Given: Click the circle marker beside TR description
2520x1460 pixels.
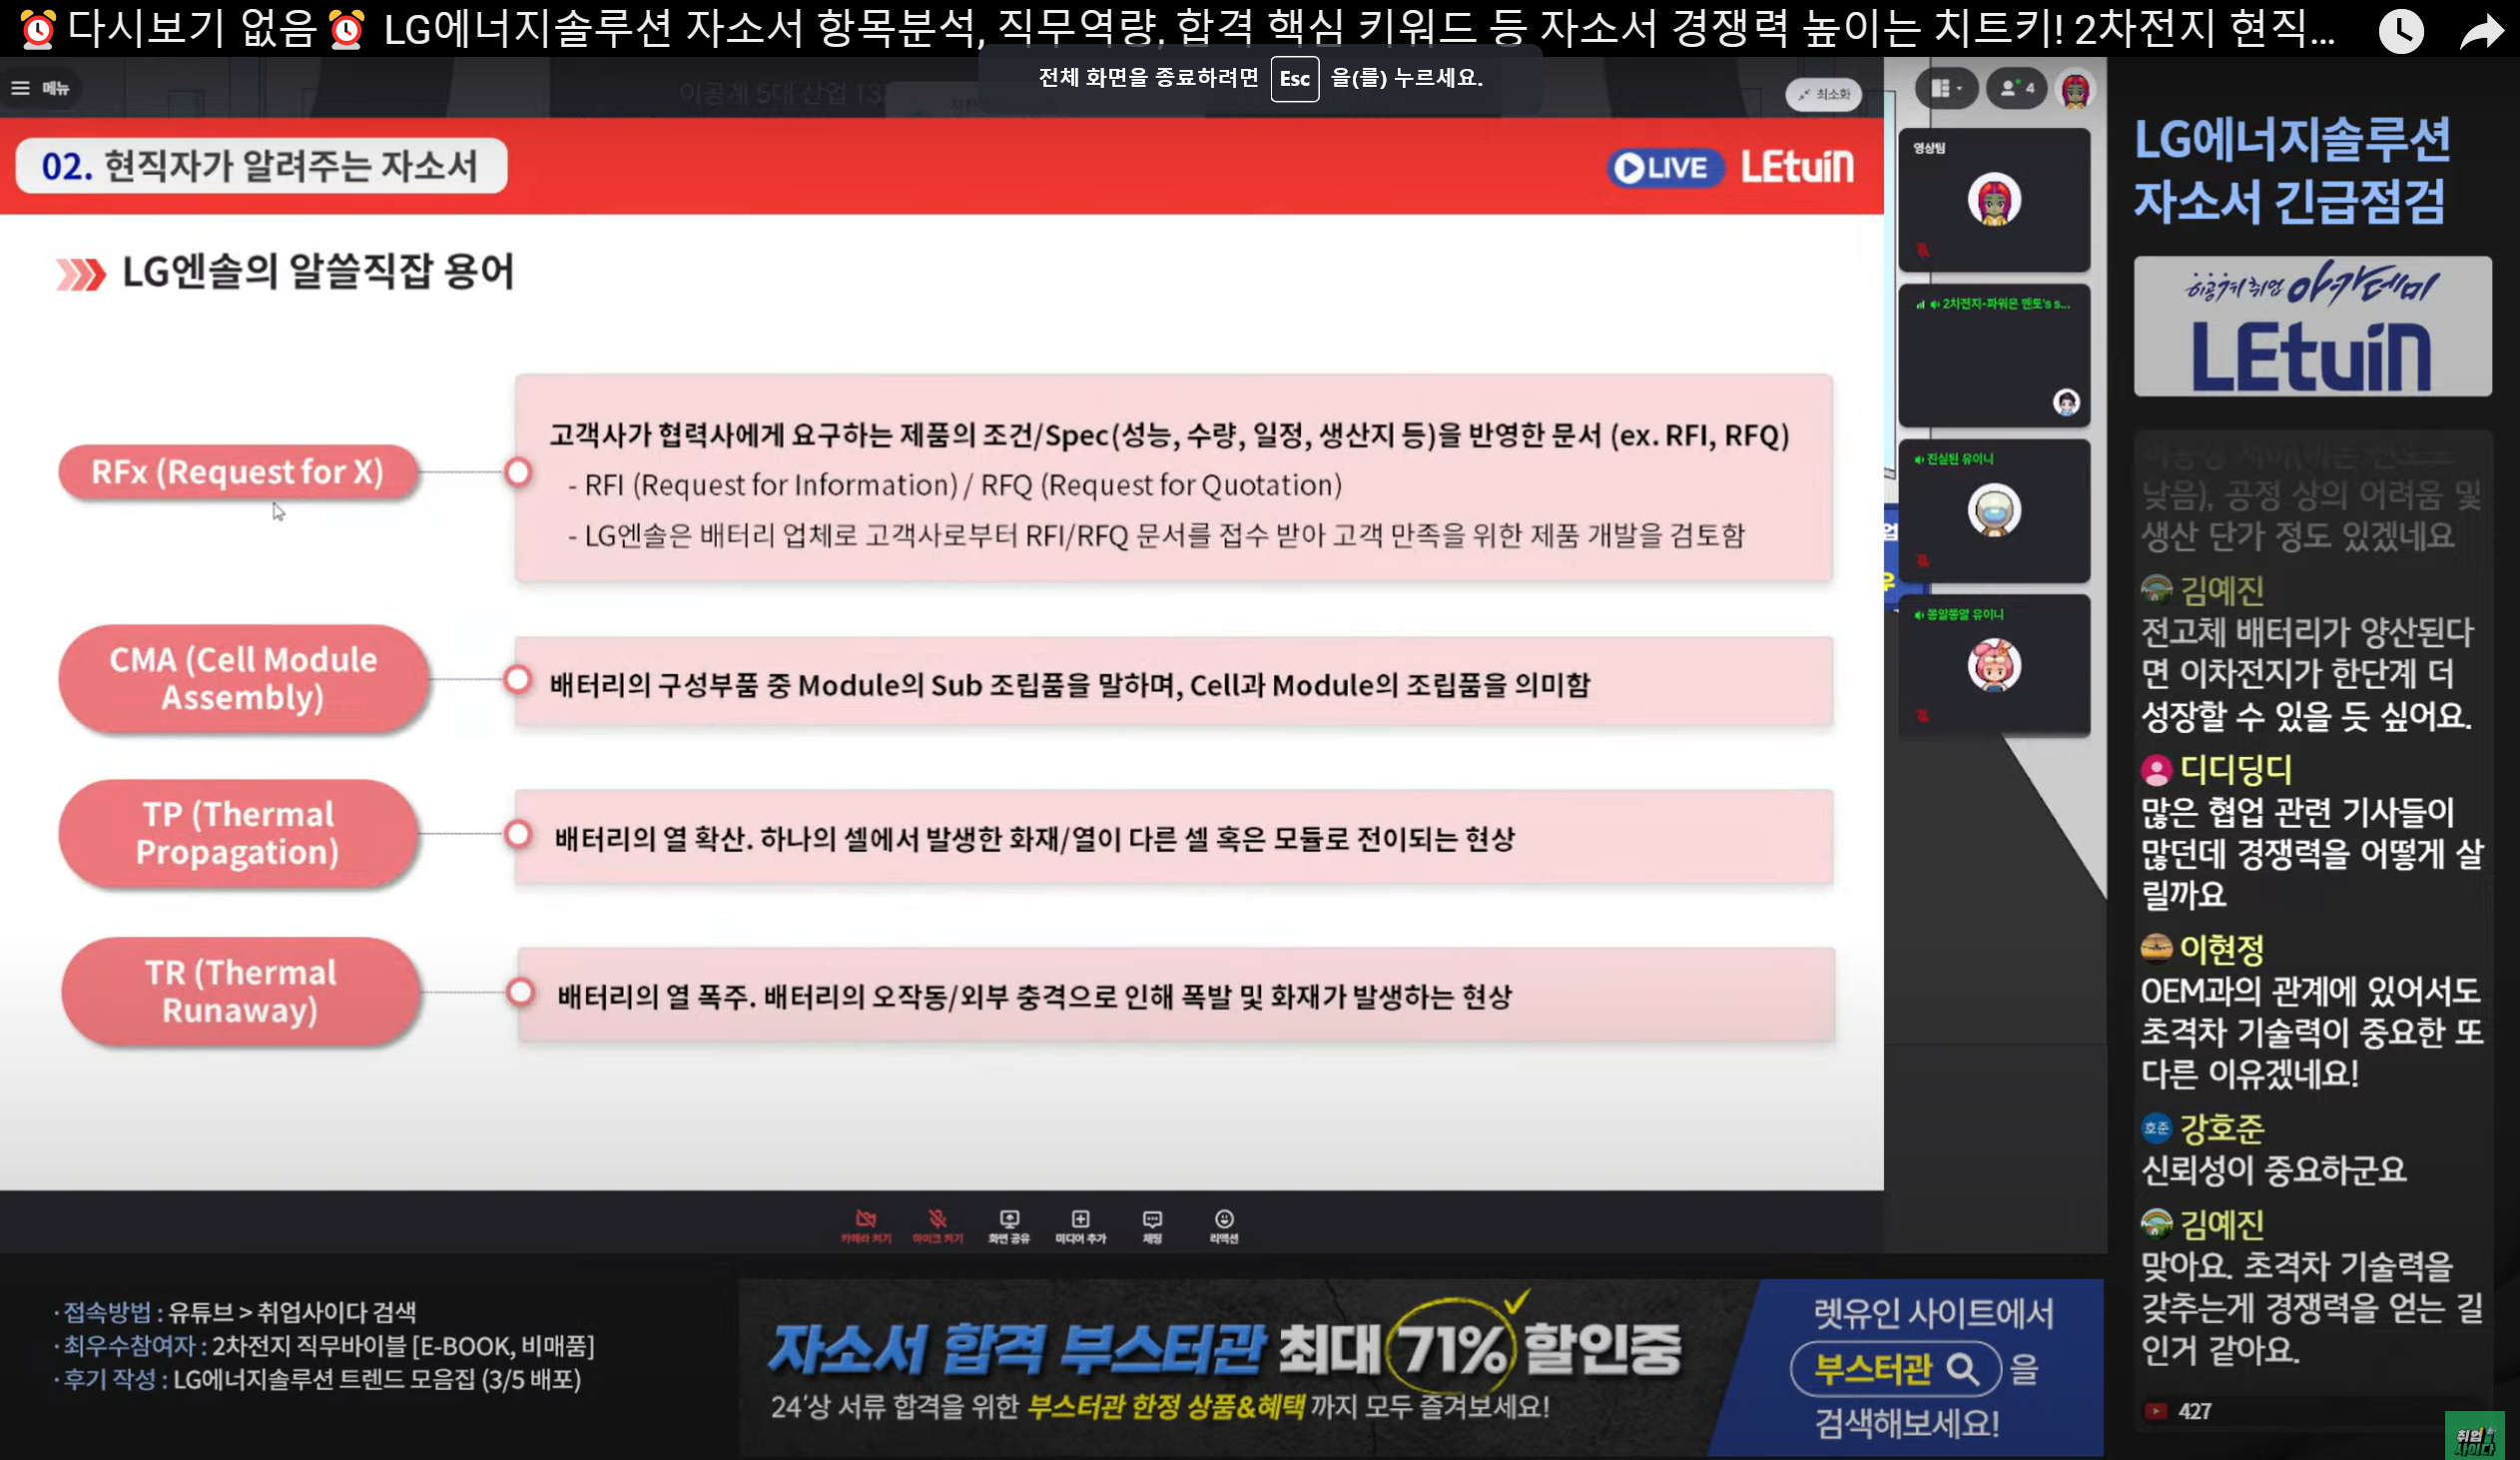Looking at the screenshot, I should click(x=520, y=992).
